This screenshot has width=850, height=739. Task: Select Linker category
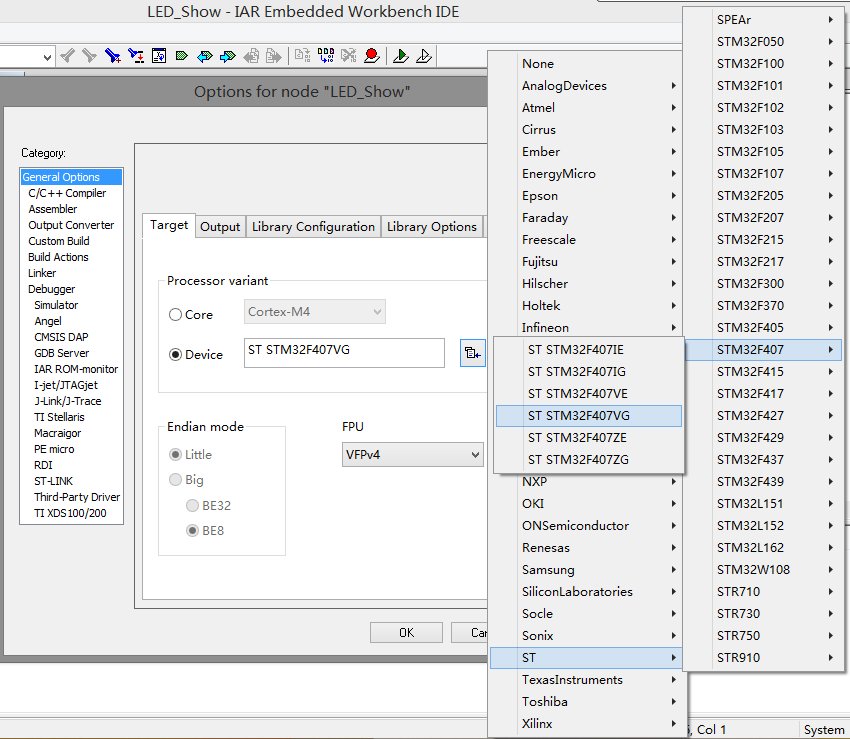click(42, 273)
